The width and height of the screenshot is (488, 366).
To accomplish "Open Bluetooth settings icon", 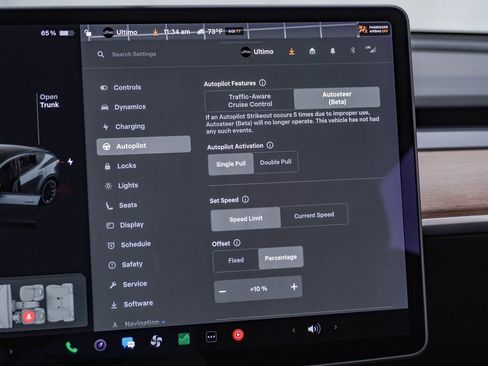I will (x=352, y=50).
